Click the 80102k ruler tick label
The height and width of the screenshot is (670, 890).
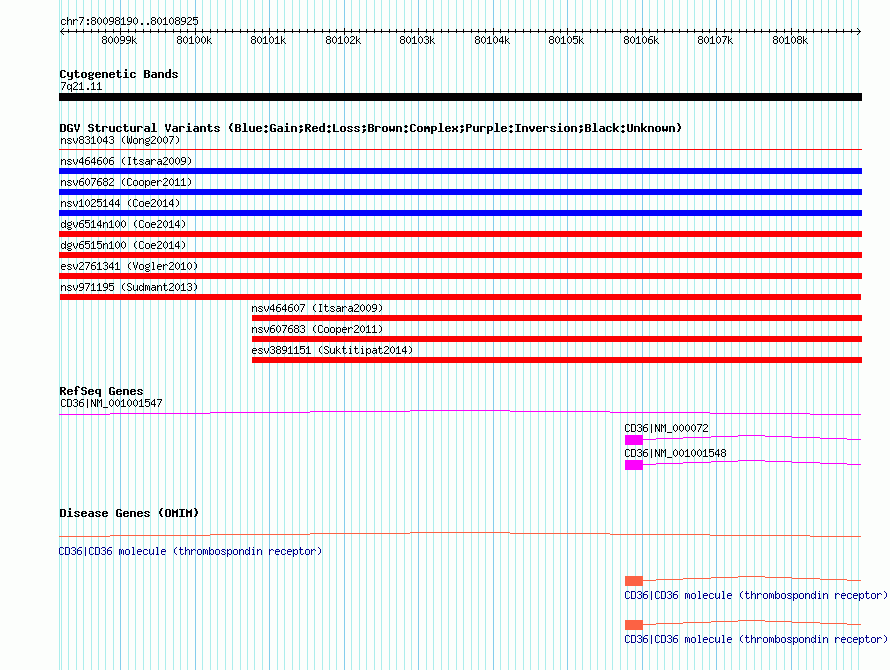pyautogui.click(x=343, y=40)
